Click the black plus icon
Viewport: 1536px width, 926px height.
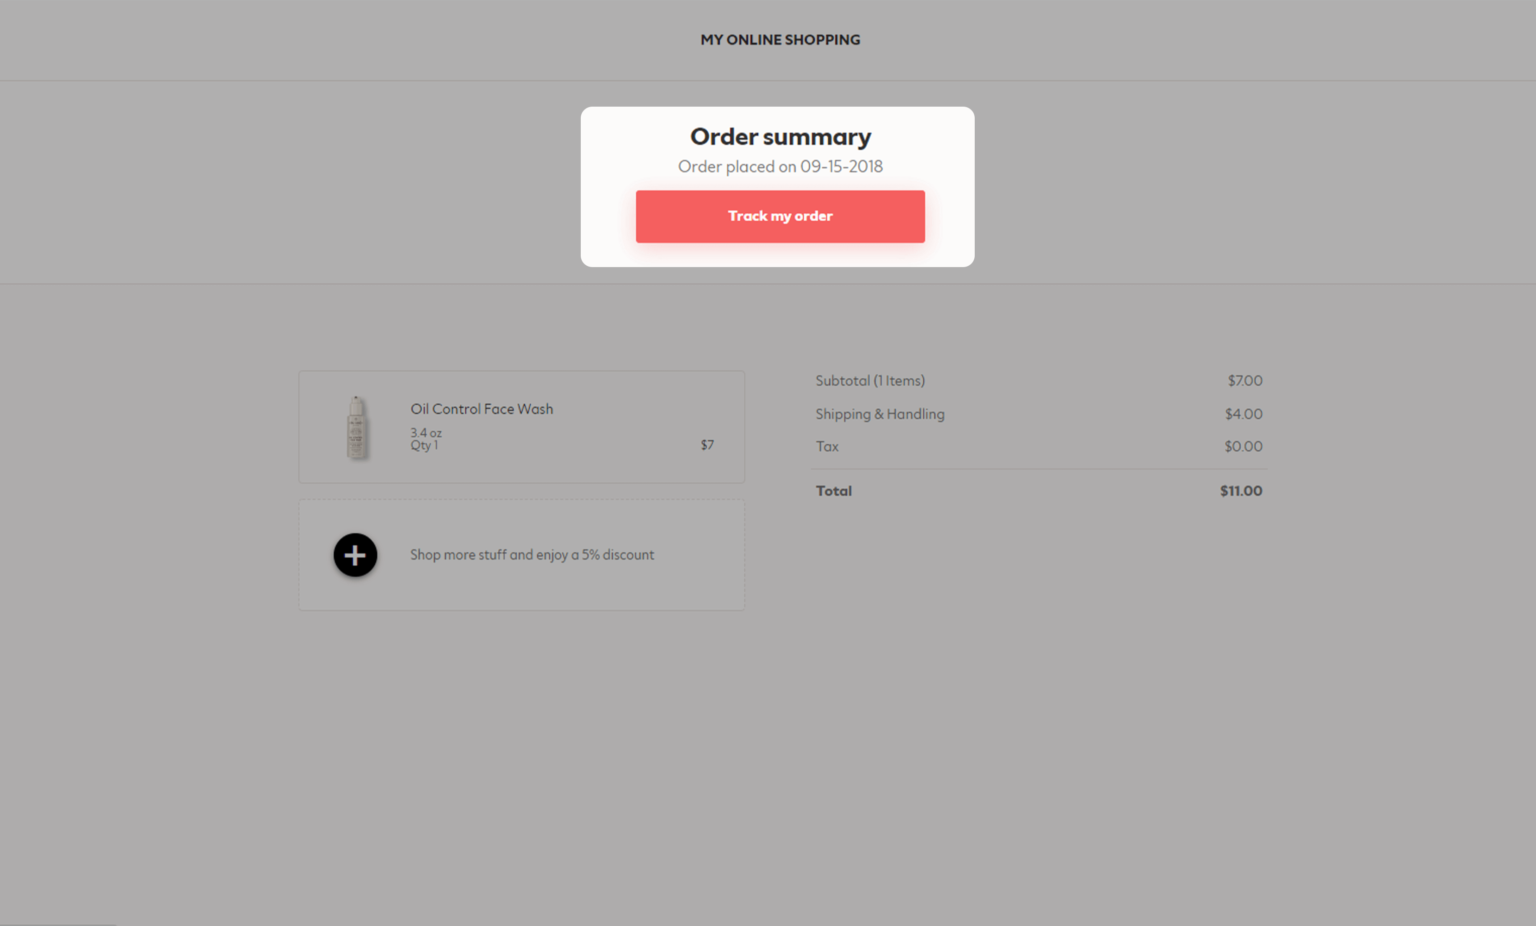click(355, 555)
